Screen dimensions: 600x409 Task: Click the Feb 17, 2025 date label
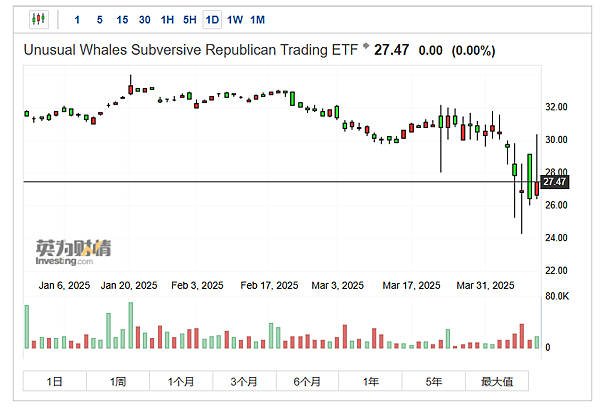(x=269, y=285)
